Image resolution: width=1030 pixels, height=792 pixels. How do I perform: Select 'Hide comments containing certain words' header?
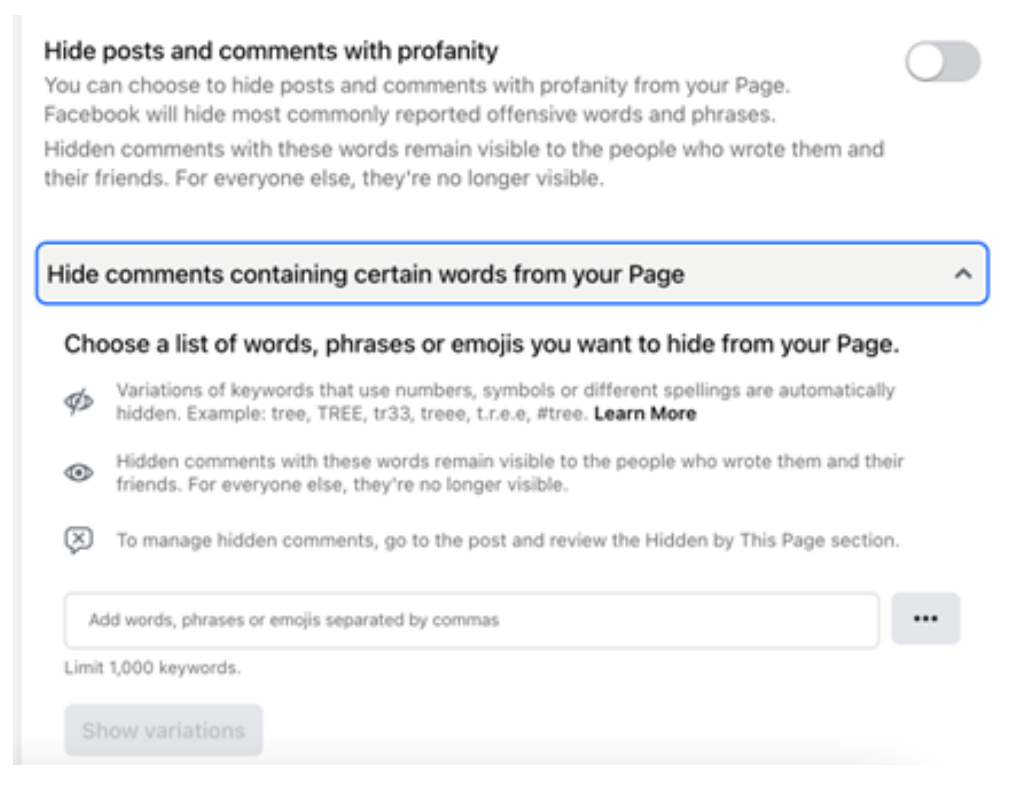point(512,273)
